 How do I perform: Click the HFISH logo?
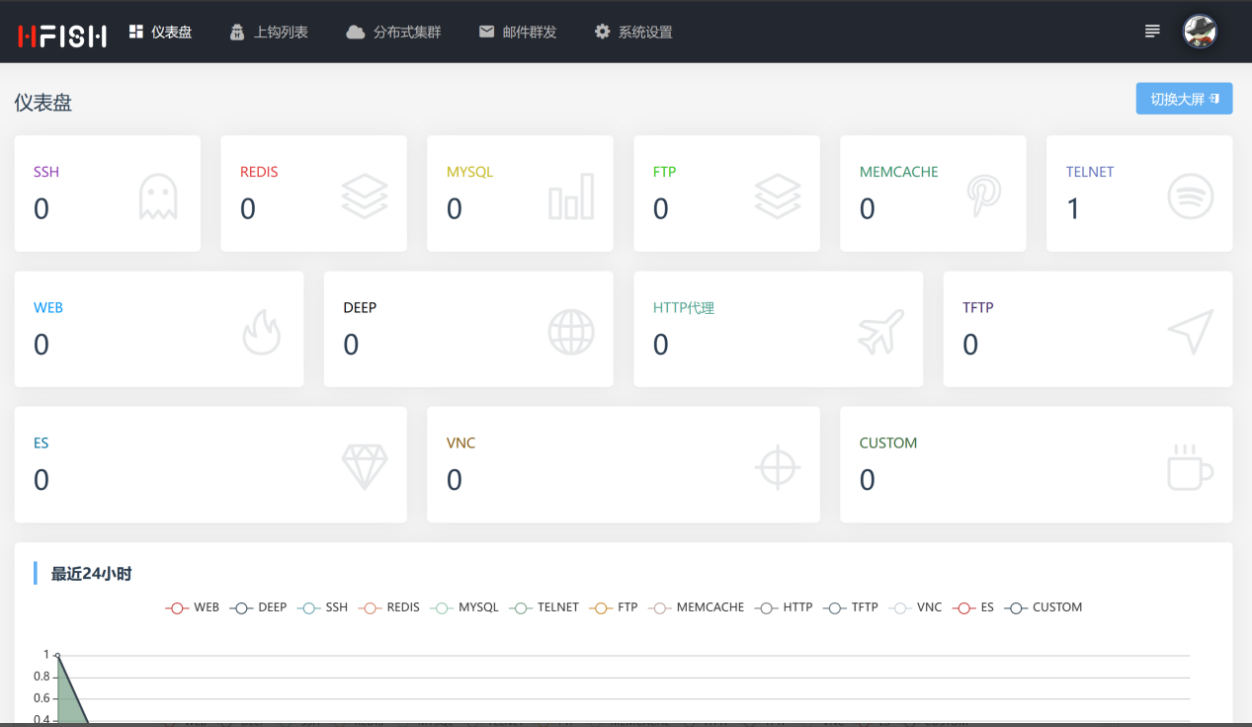[62, 35]
